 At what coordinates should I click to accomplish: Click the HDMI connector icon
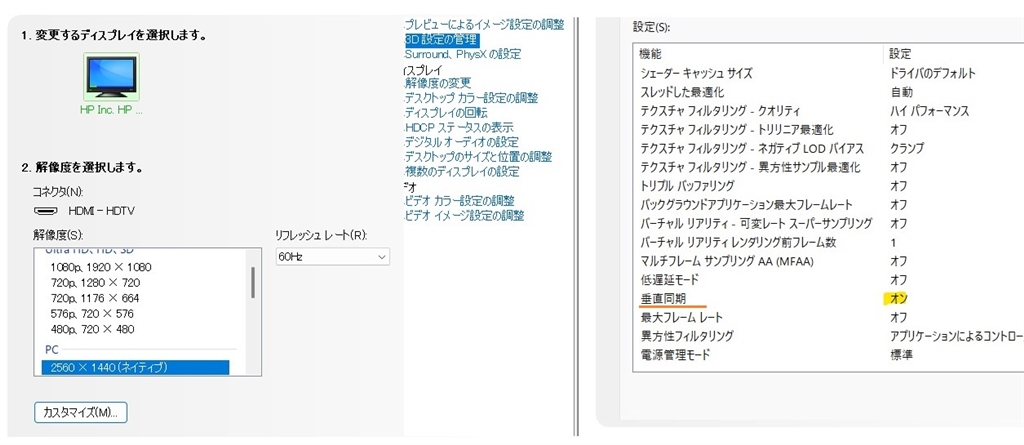[x=46, y=212]
